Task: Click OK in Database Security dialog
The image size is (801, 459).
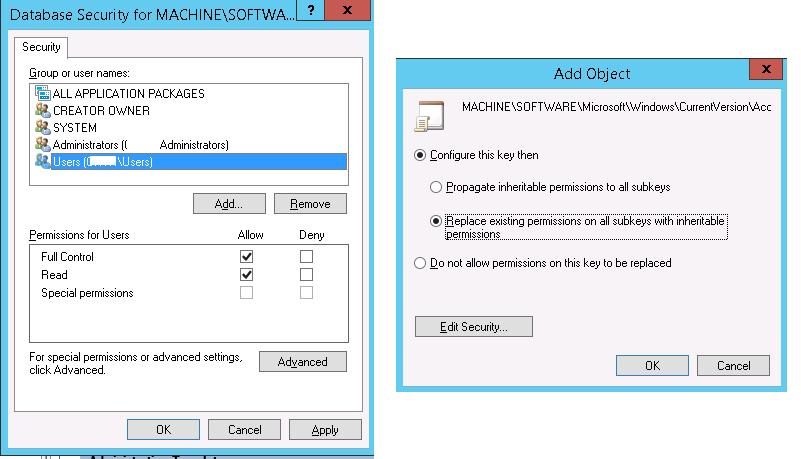Action: click(x=163, y=429)
